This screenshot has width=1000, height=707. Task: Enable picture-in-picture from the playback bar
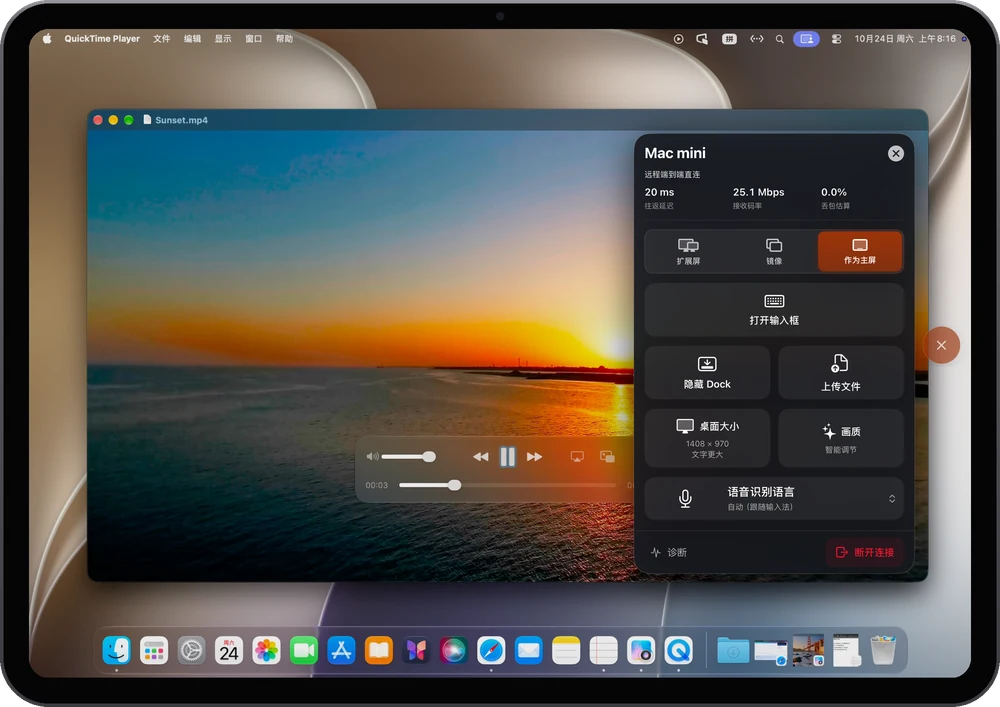(607, 456)
